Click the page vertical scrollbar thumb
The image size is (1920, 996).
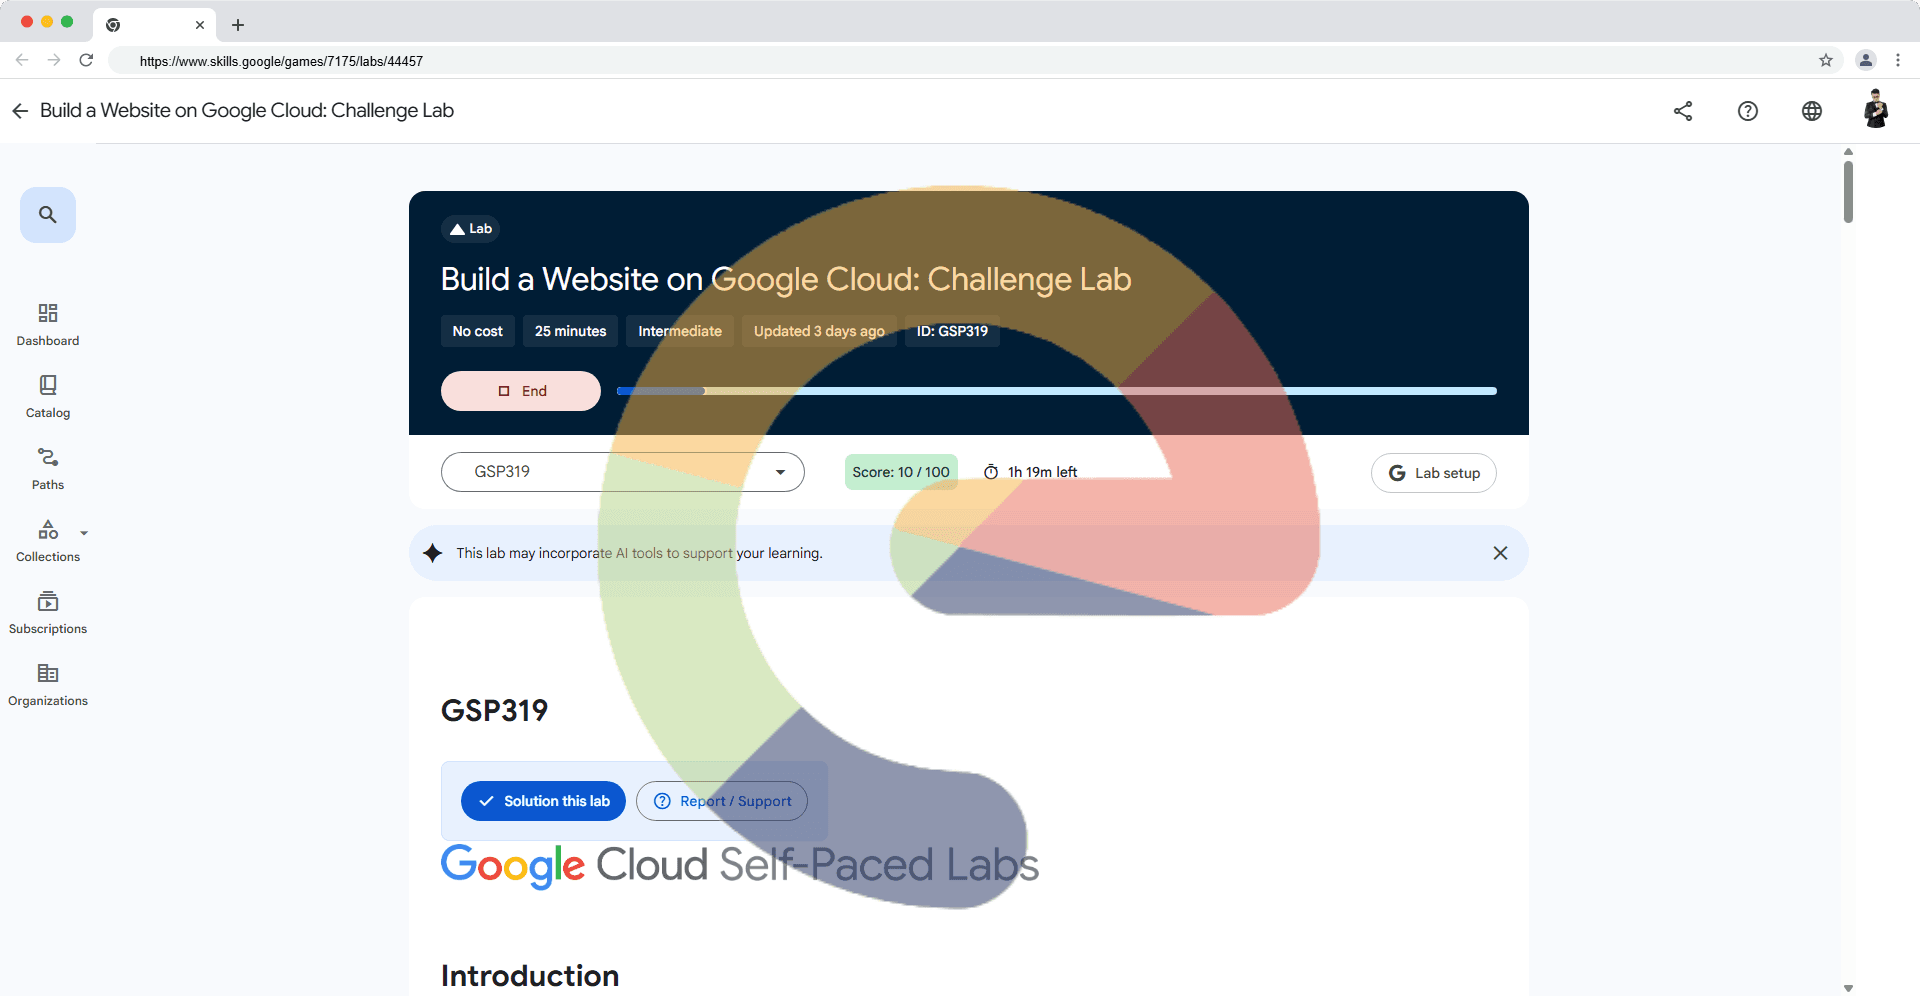click(x=1848, y=192)
